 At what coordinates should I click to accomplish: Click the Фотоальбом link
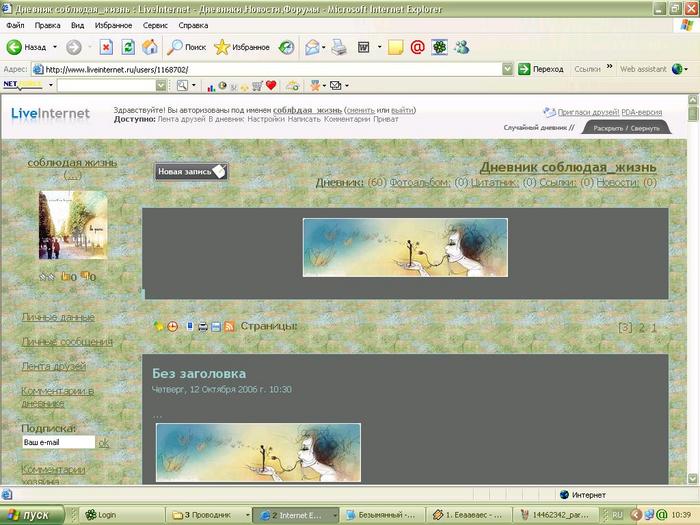(x=420, y=183)
